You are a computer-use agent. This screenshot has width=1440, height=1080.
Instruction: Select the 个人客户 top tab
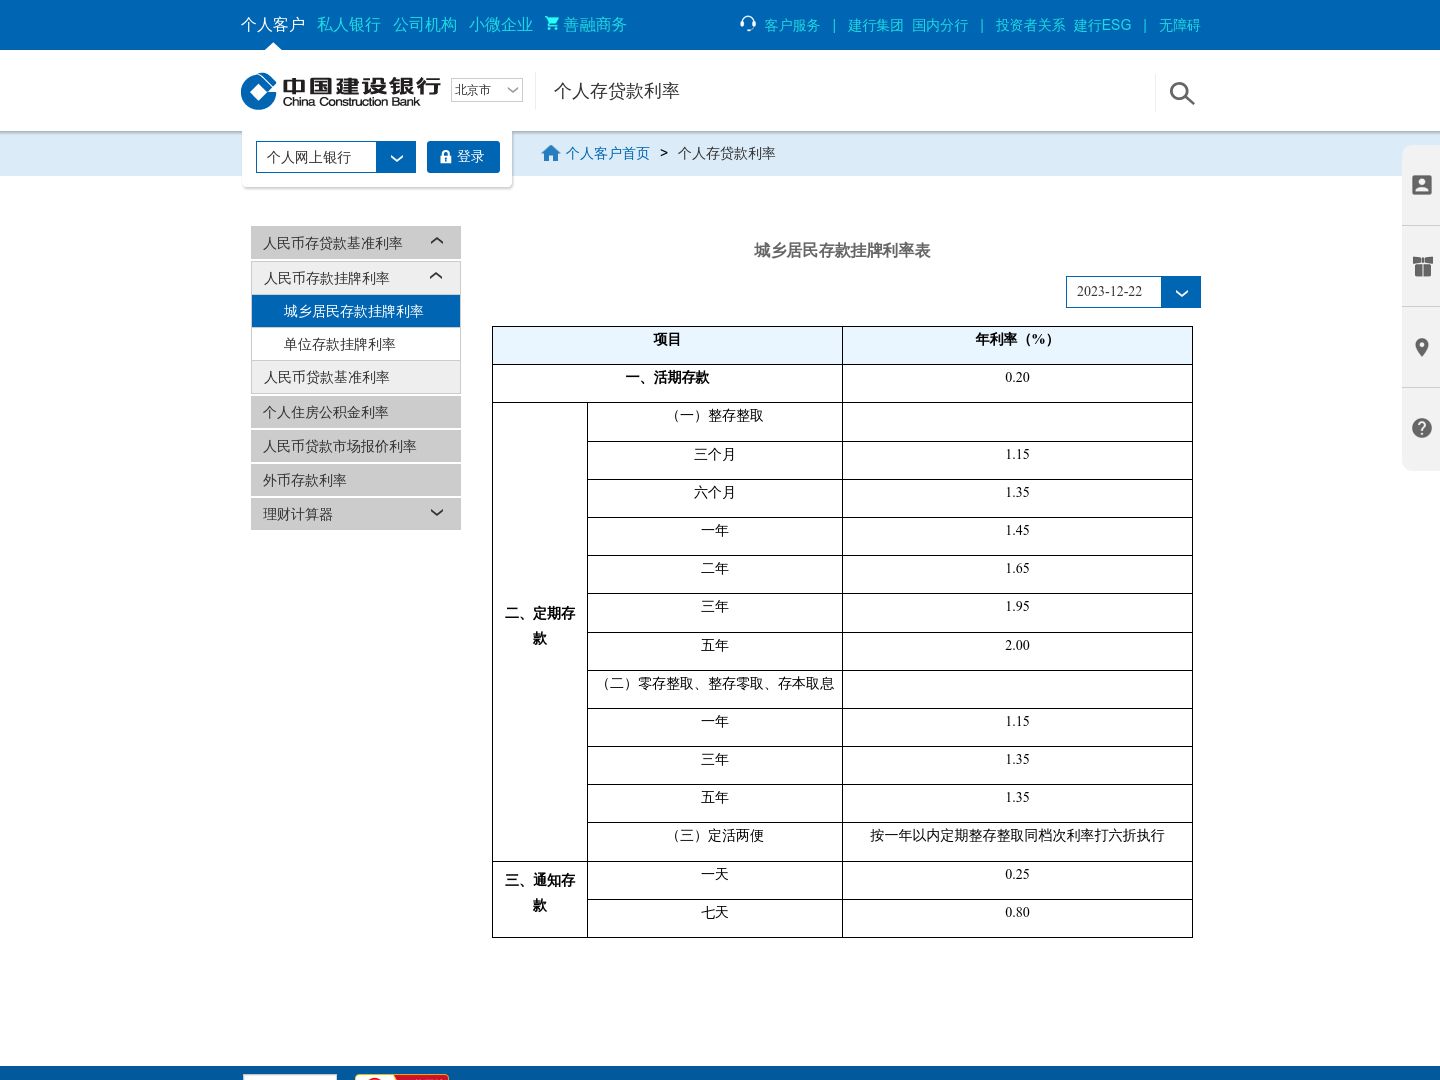pos(273,24)
